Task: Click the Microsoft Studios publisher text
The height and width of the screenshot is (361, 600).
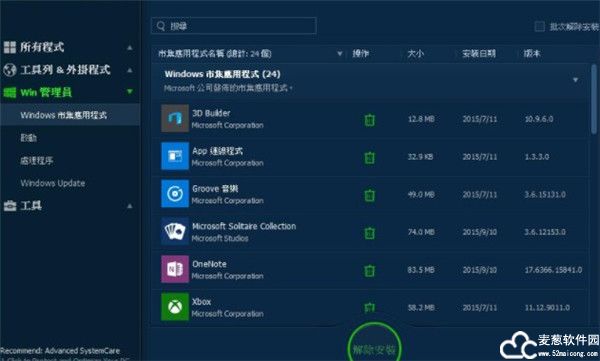Action: point(220,238)
